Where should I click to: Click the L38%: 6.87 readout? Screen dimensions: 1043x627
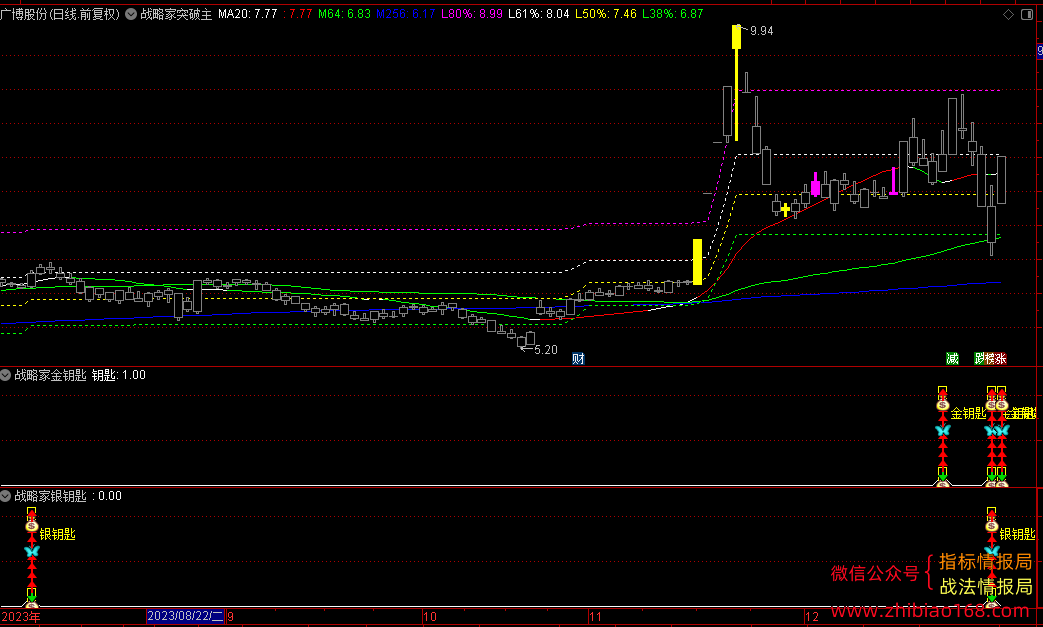(672, 14)
